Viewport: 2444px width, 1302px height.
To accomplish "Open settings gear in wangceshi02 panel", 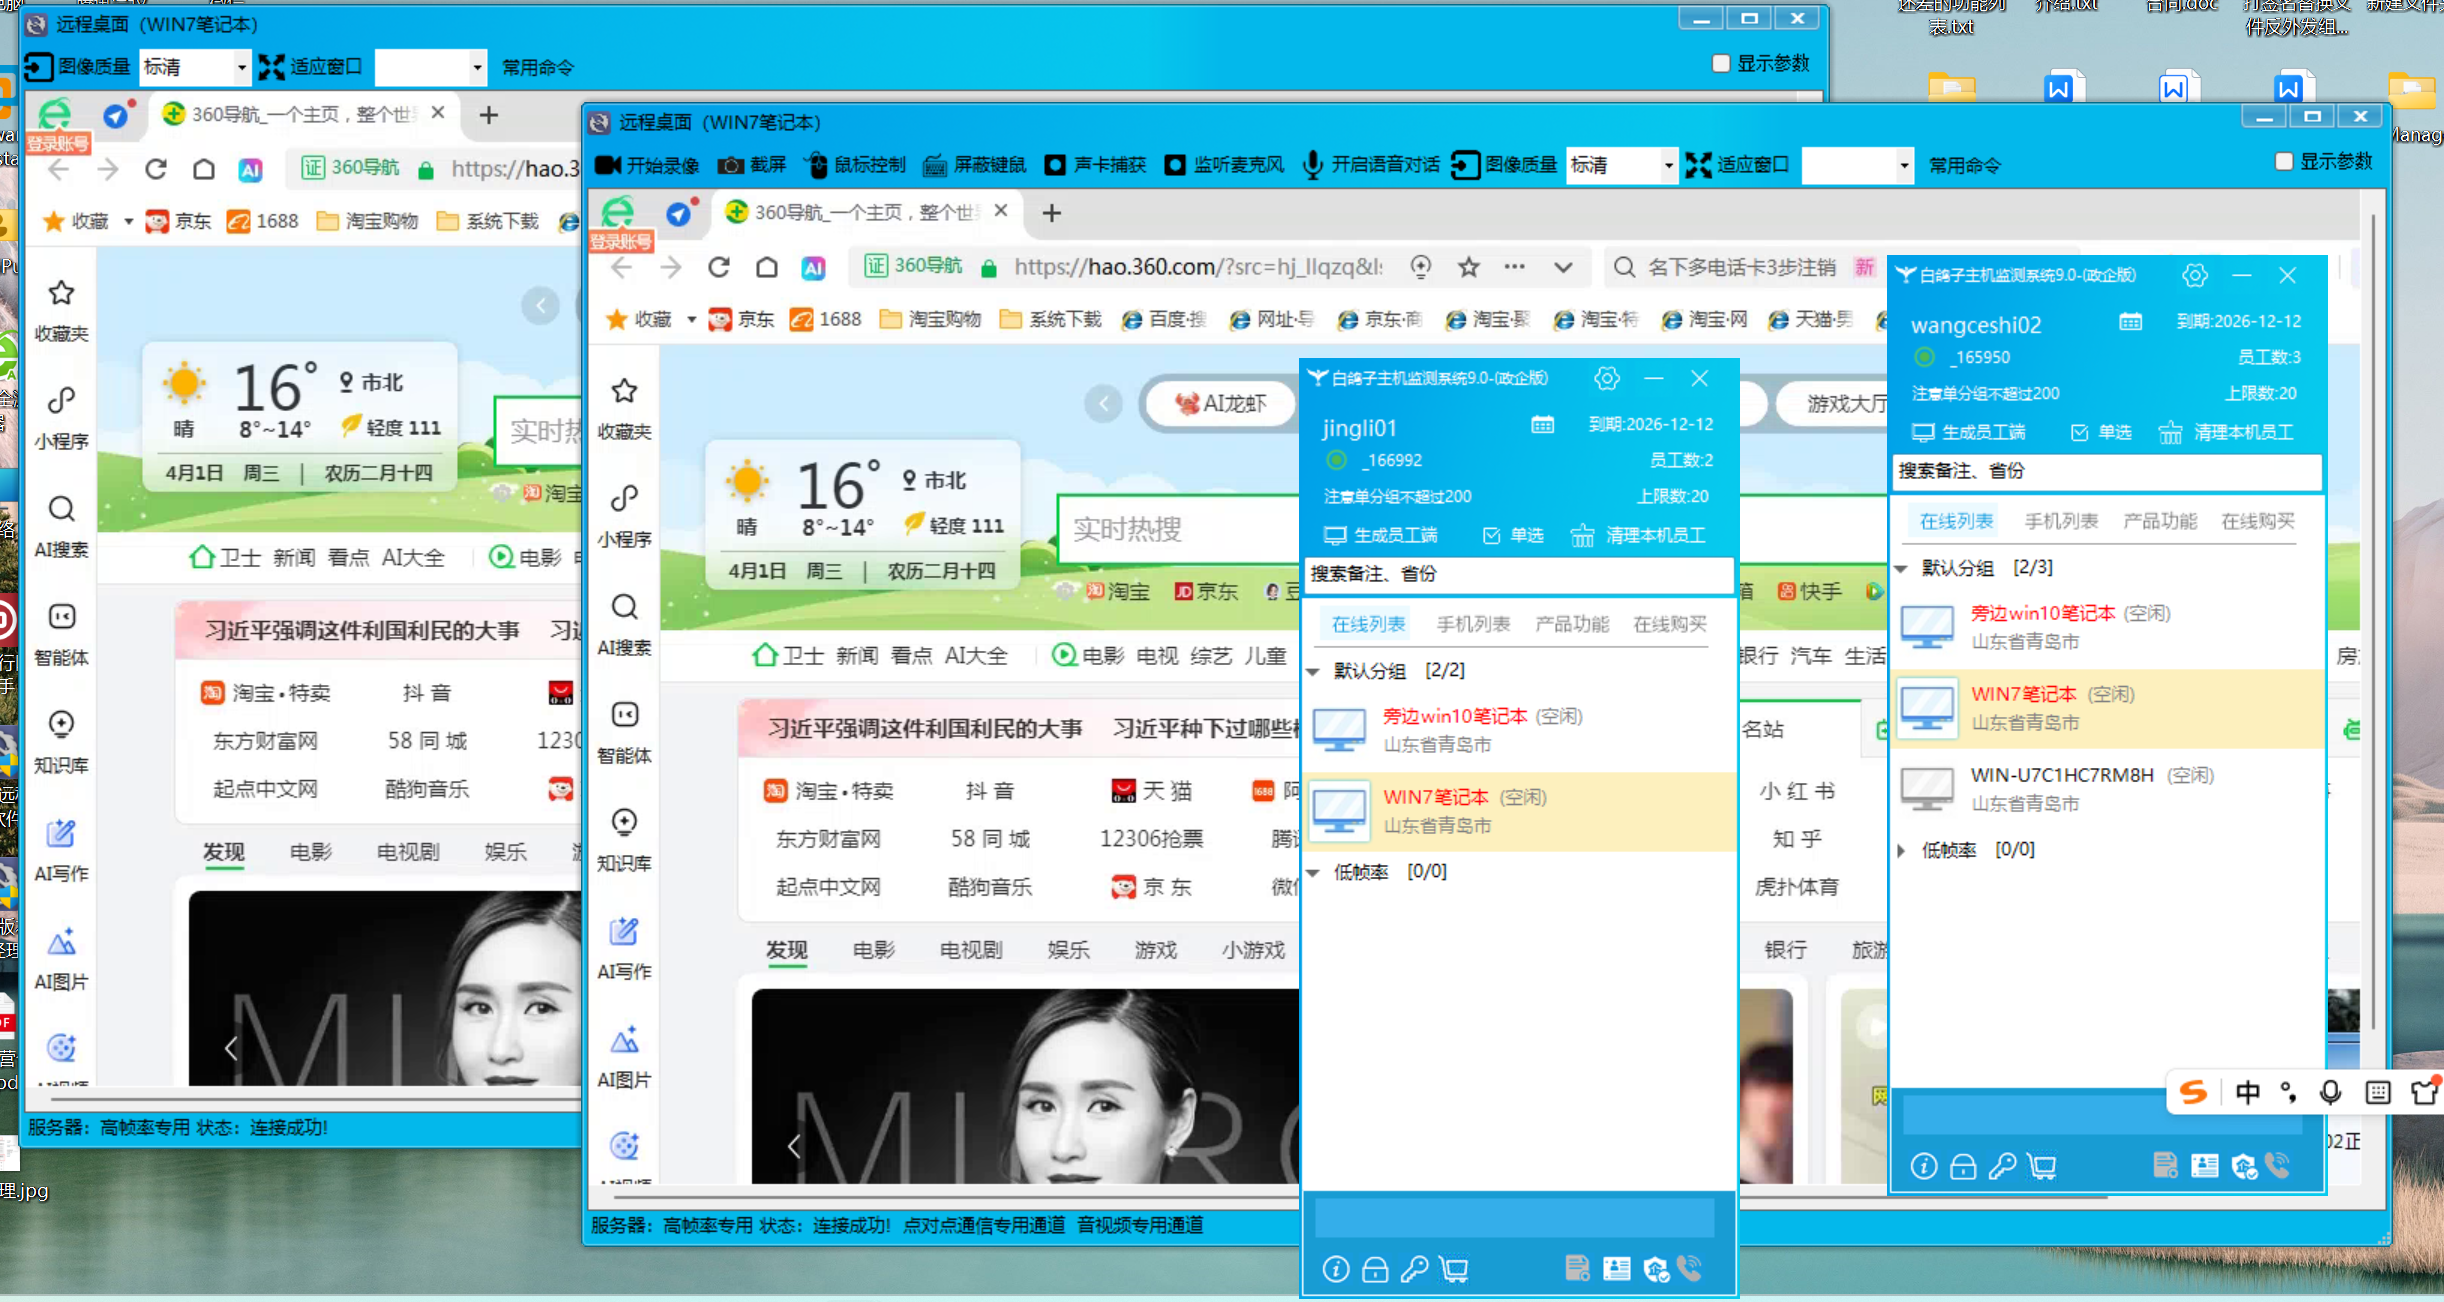I will tap(2194, 275).
